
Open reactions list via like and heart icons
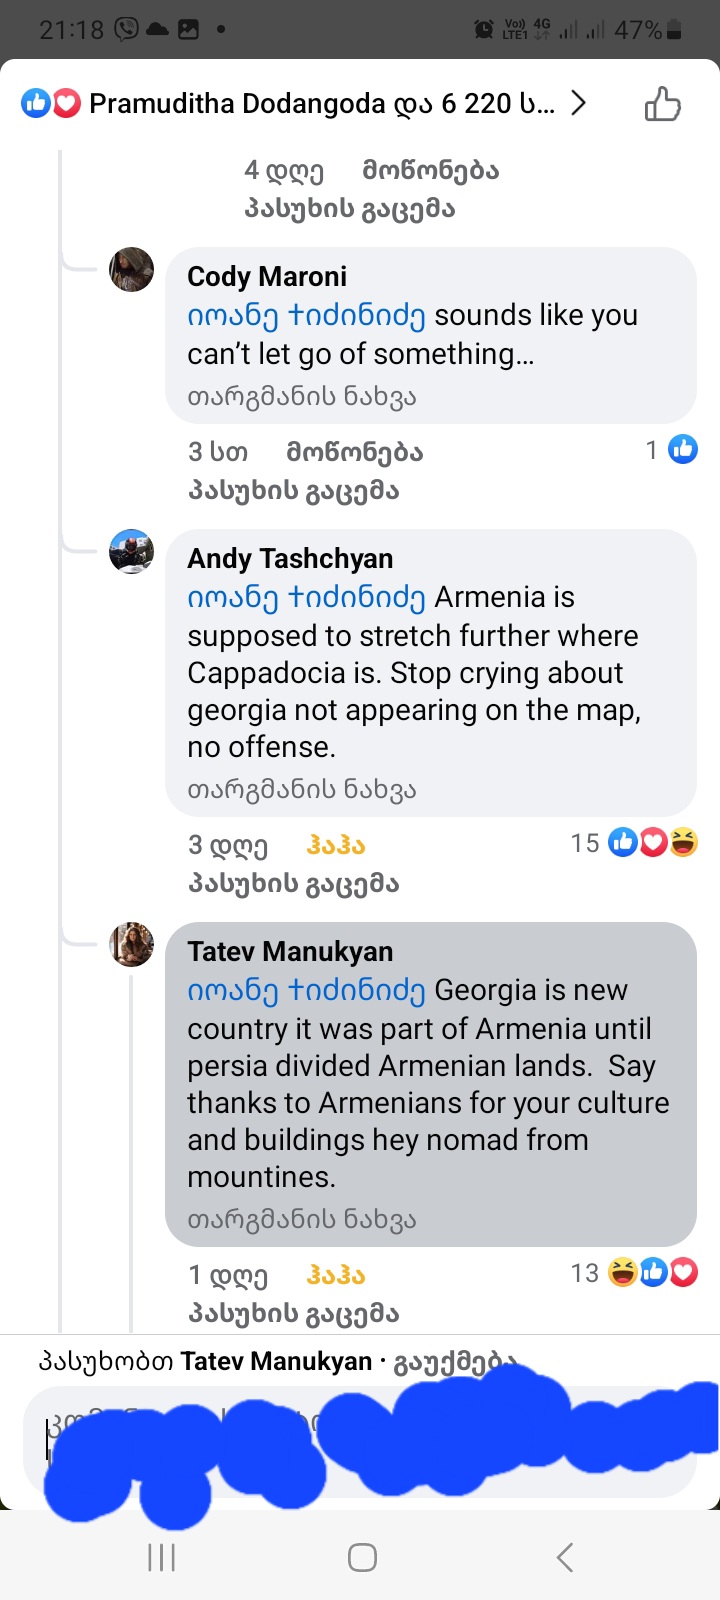[51, 103]
